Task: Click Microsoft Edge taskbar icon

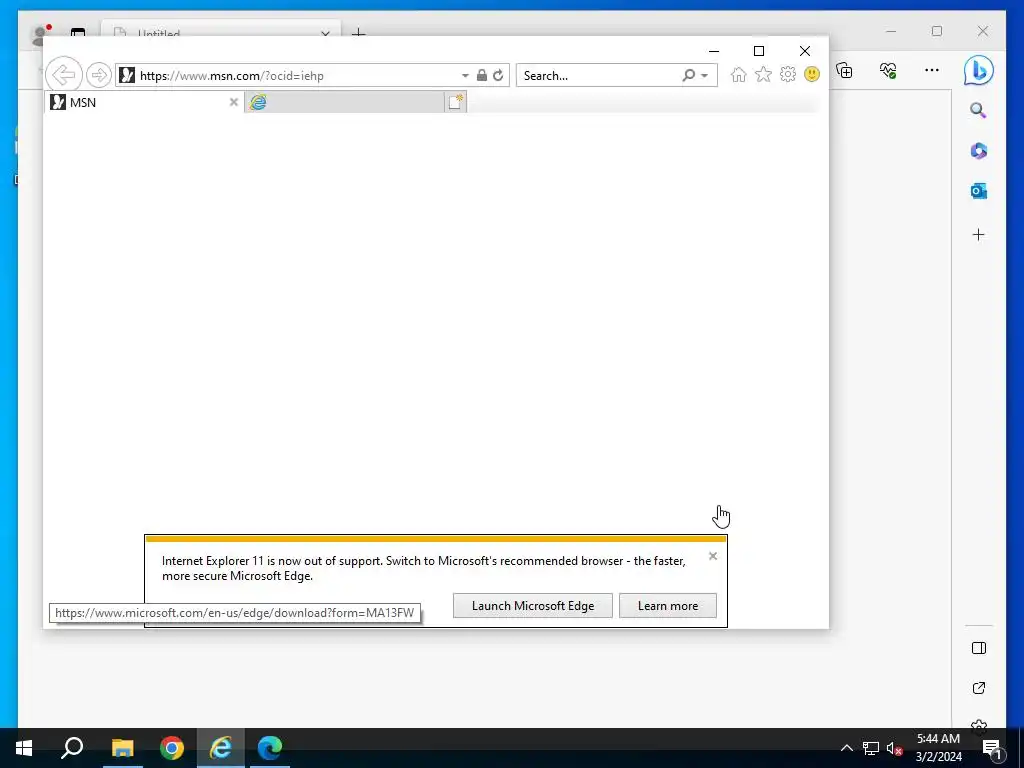Action: coord(270,748)
